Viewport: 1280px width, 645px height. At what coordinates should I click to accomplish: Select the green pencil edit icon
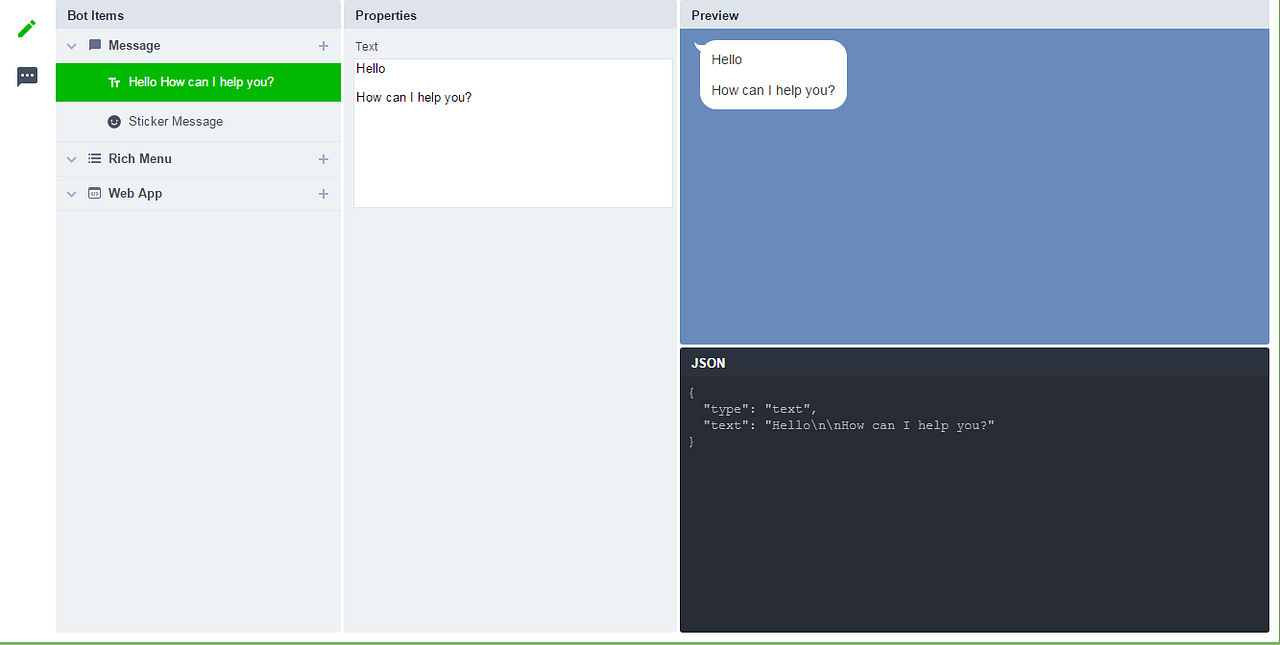click(x=26, y=29)
